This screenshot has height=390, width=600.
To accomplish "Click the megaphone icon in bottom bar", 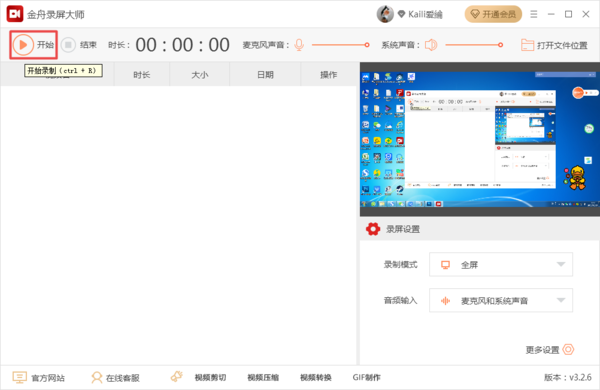I will [x=176, y=377].
